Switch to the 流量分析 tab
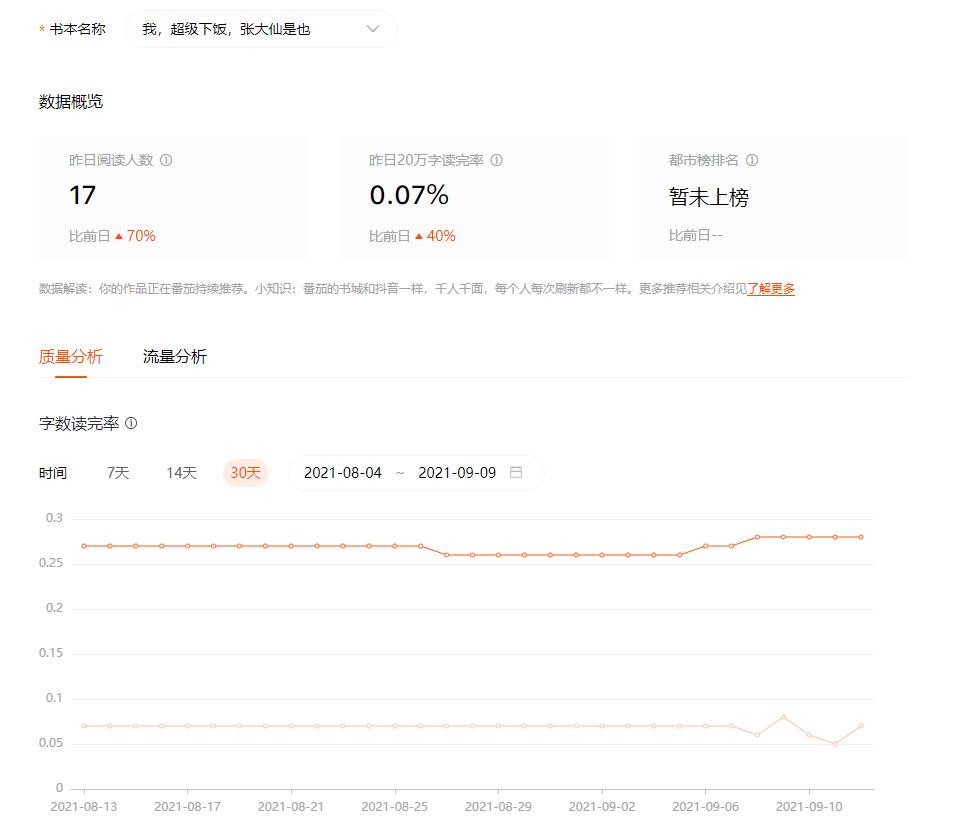The width and height of the screenshot is (954, 826). pos(176,356)
